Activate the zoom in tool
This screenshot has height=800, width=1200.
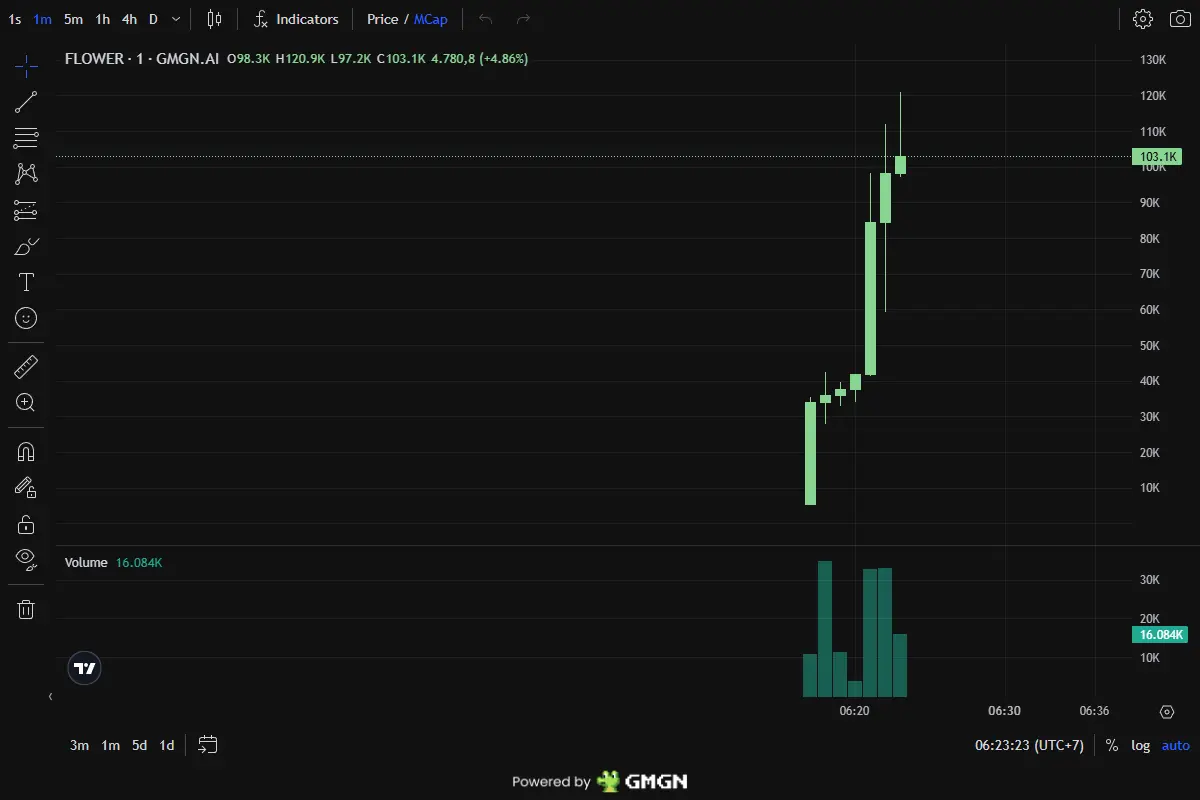pyautogui.click(x=26, y=403)
